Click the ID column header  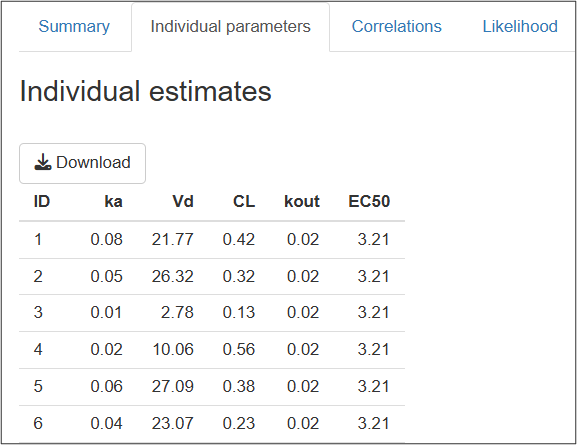pyautogui.click(x=42, y=201)
